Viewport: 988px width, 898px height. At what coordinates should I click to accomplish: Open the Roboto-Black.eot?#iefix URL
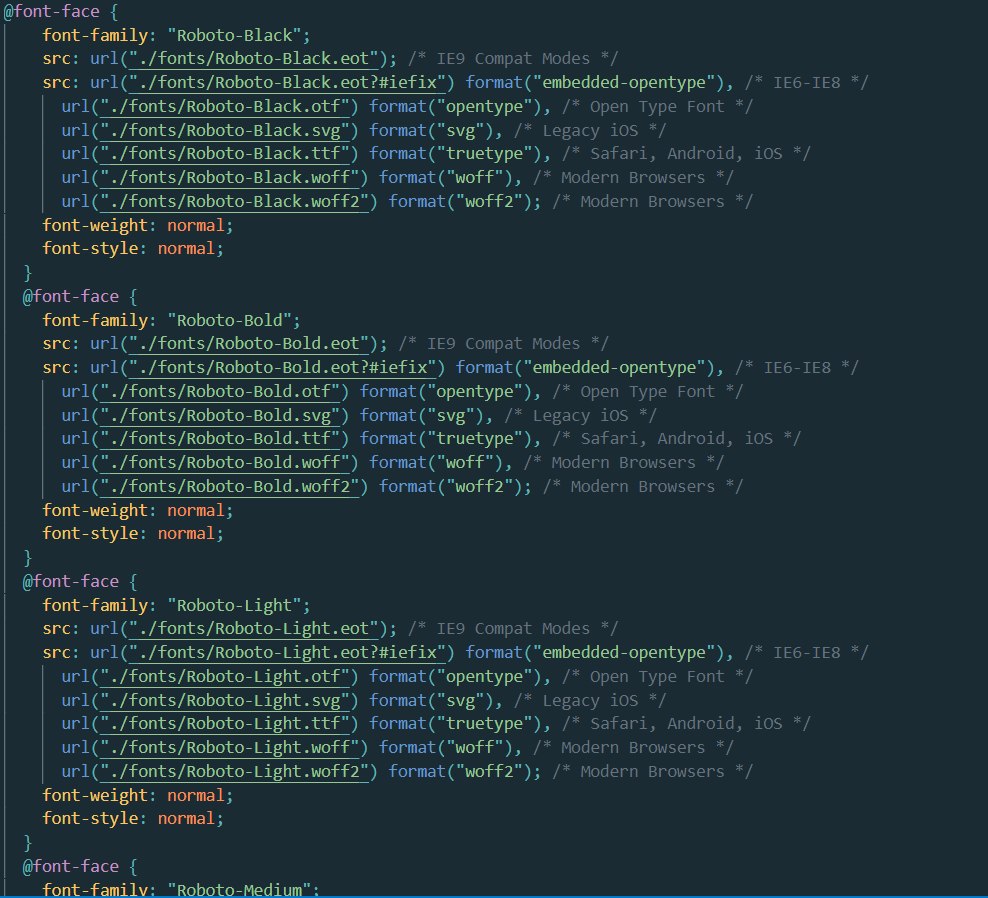pos(287,83)
